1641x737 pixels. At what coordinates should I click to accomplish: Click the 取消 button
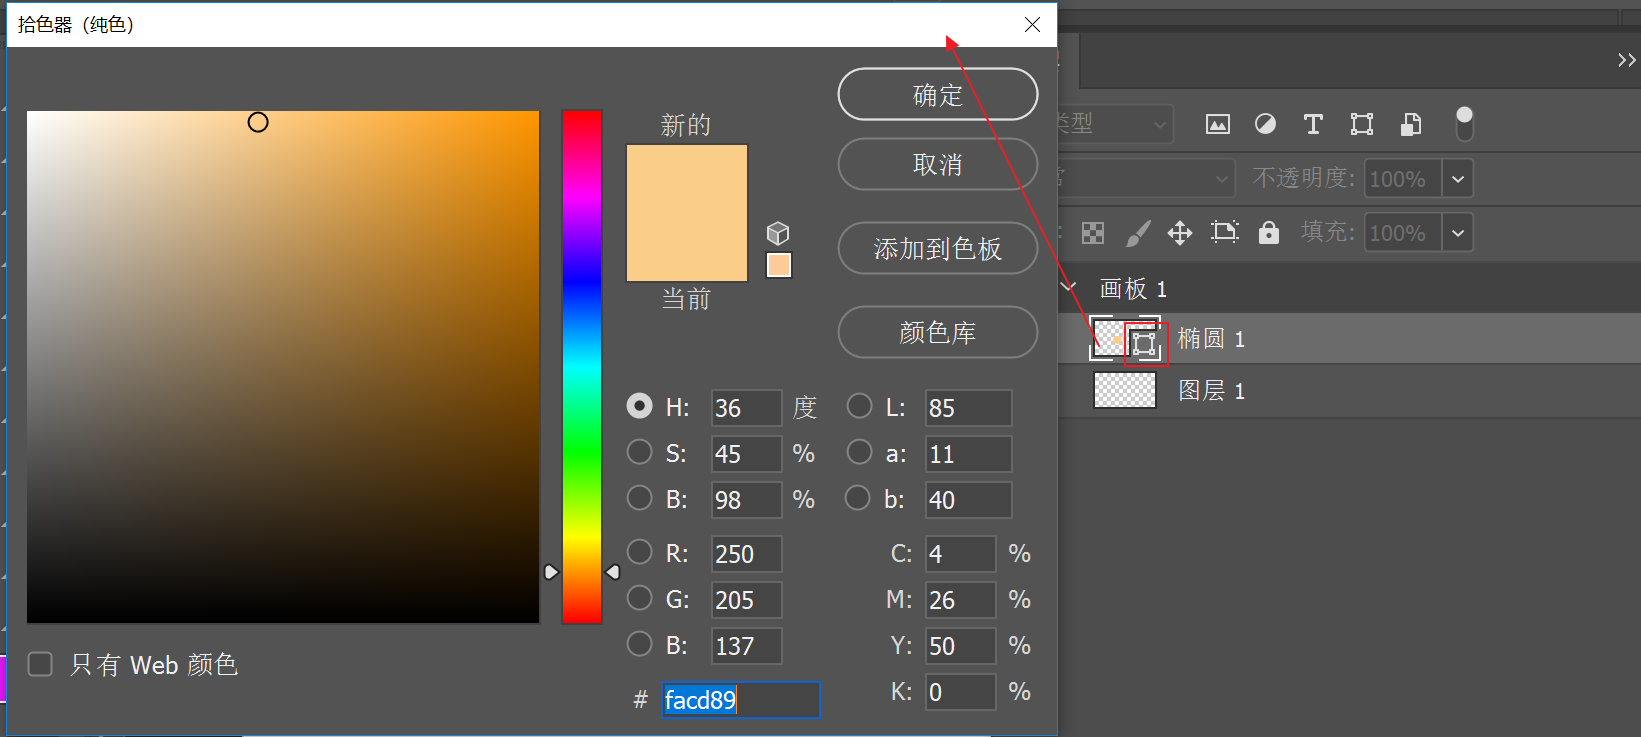tap(938, 164)
